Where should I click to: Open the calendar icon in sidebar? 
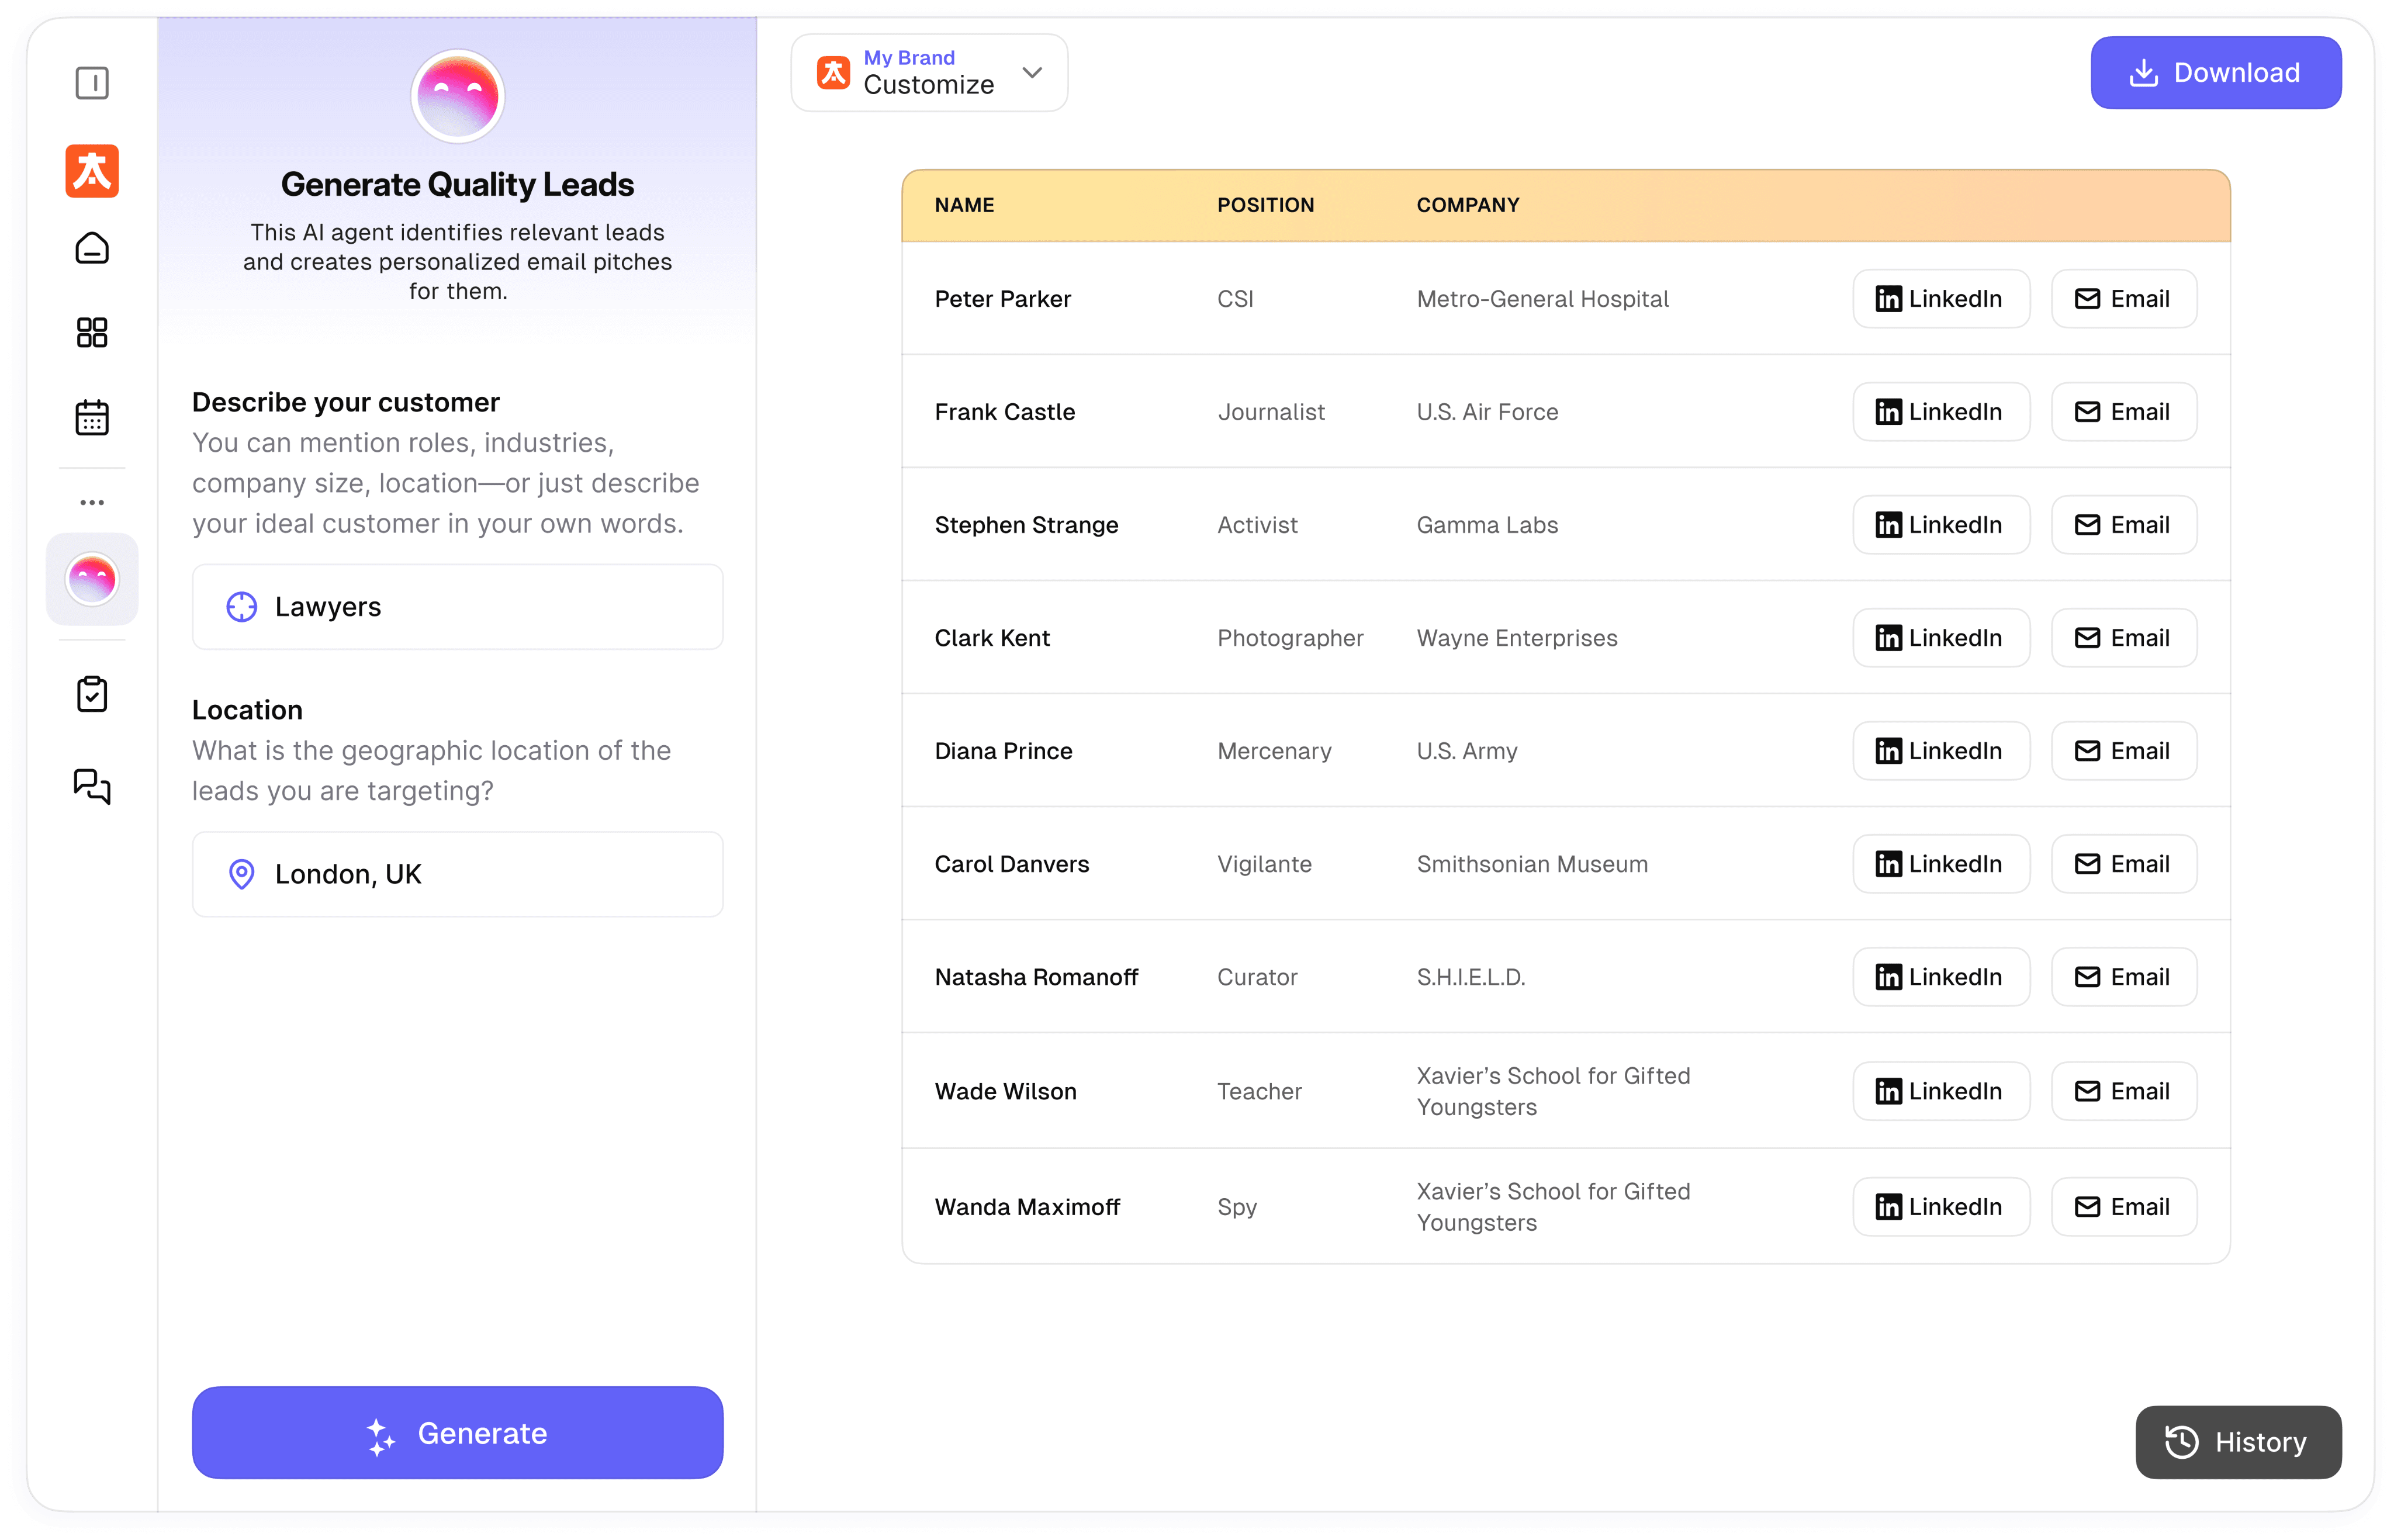92,417
